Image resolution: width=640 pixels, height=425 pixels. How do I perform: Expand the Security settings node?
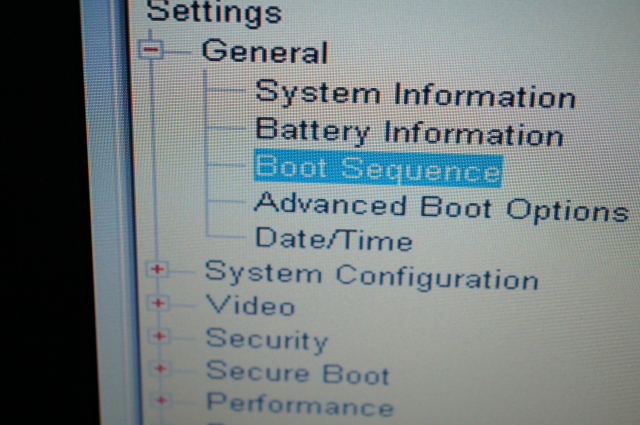159,336
